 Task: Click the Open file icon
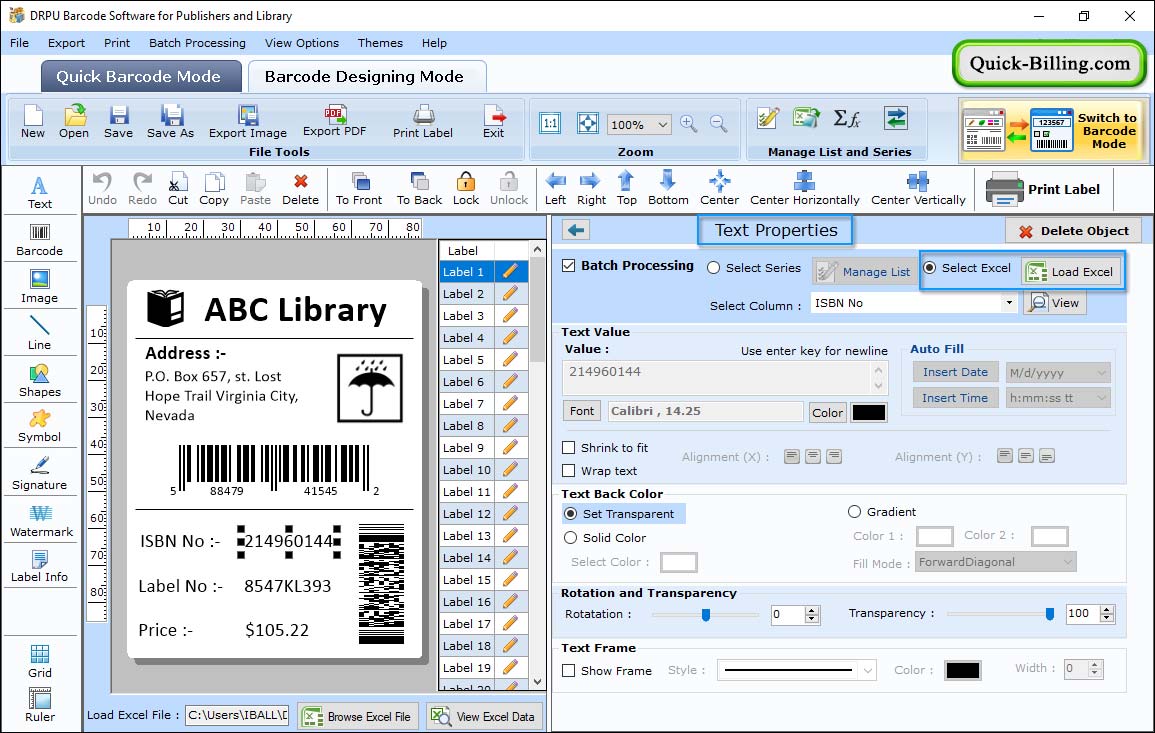pyautogui.click(x=74, y=122)
